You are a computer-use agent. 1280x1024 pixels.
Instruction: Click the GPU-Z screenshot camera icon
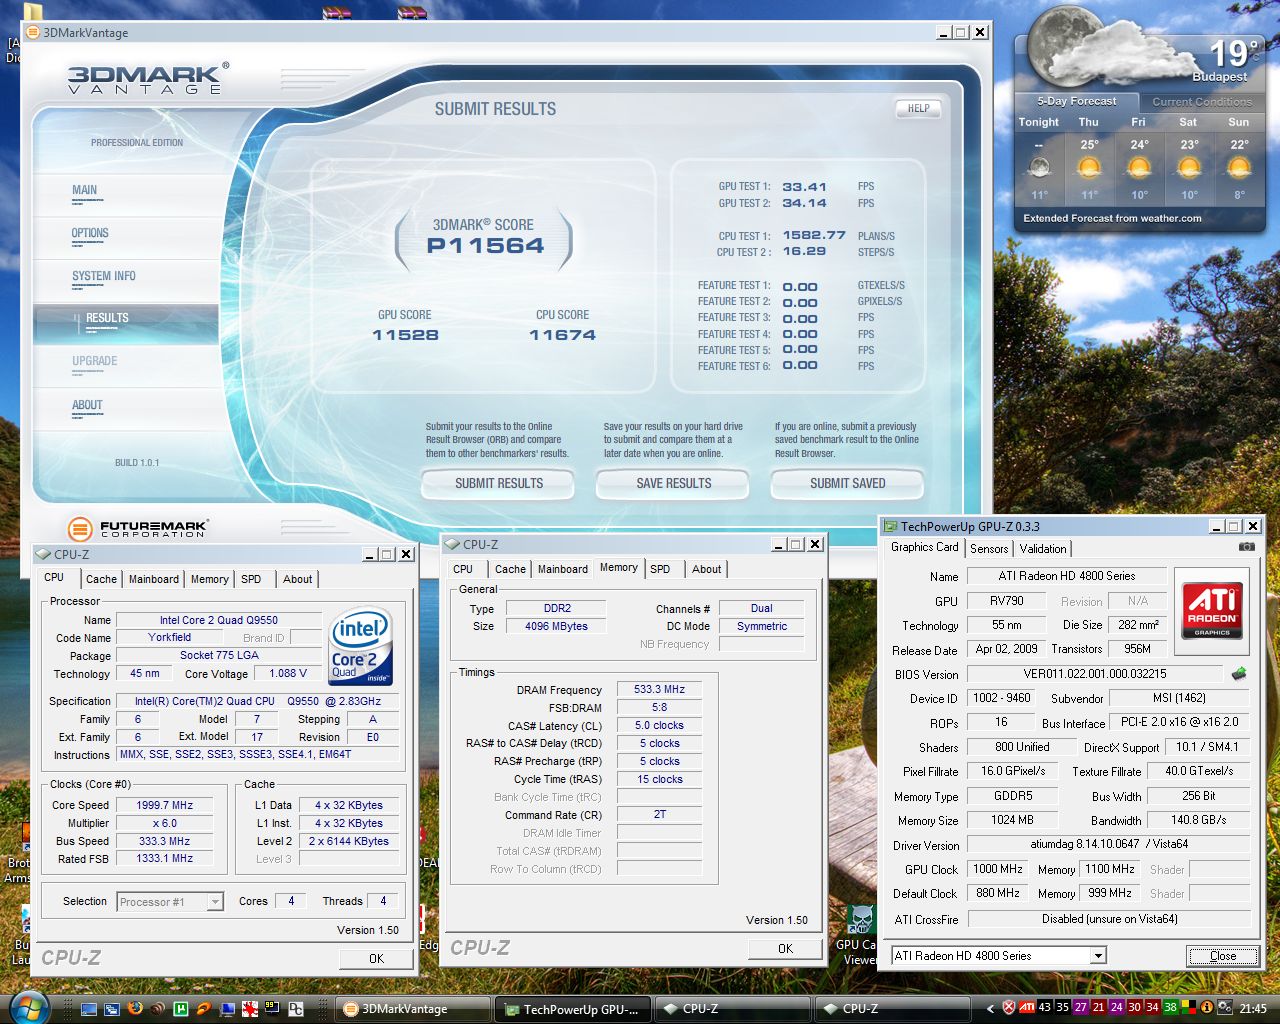coord(1246,547)
